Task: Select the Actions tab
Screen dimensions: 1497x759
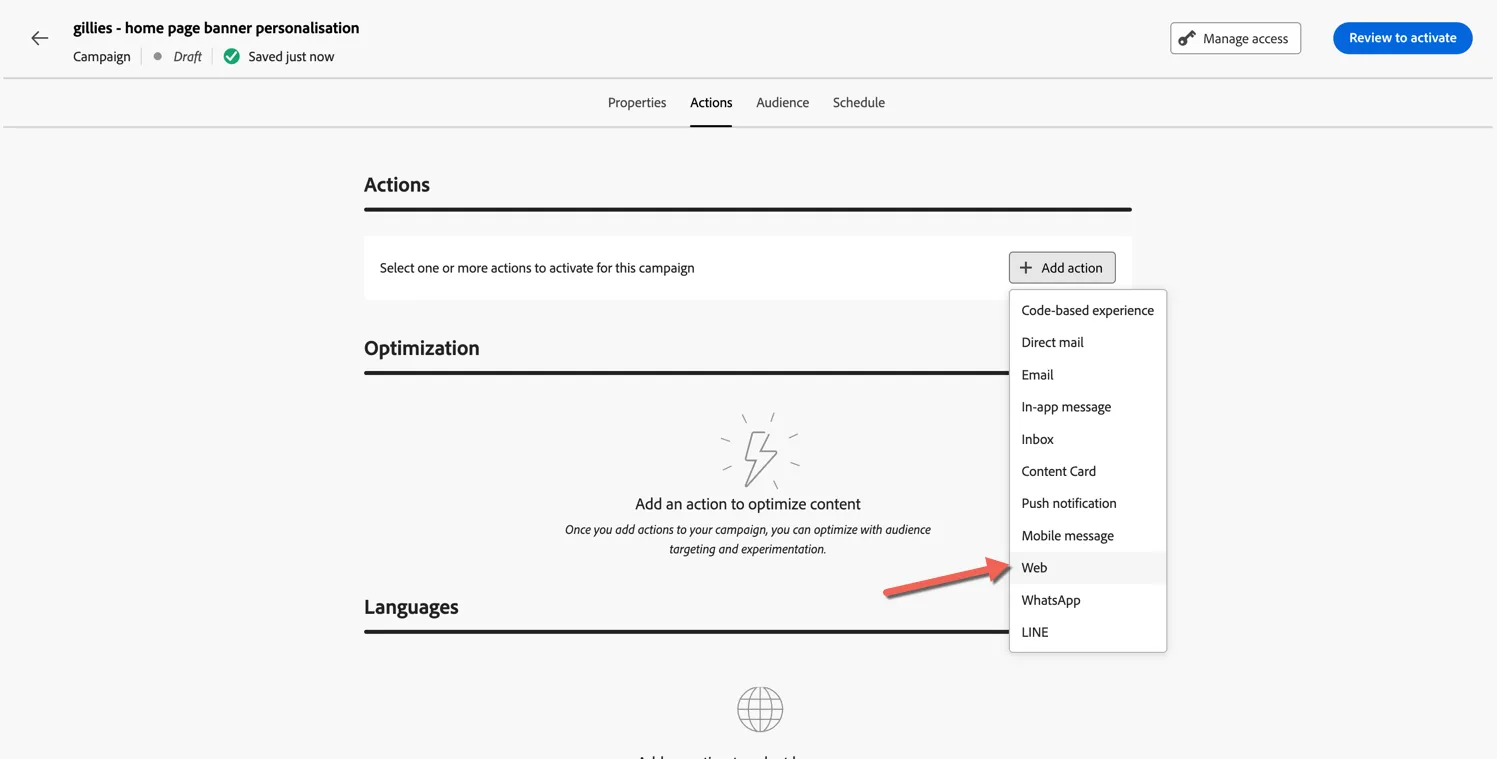Action: pyautogui.click(x=711, y=103)
